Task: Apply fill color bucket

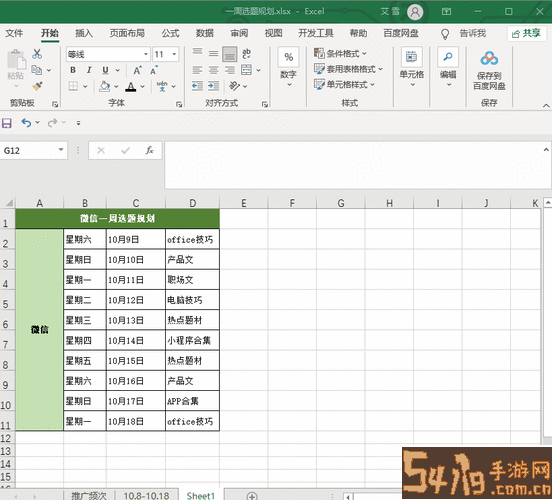Action: [x=105, y=86]
